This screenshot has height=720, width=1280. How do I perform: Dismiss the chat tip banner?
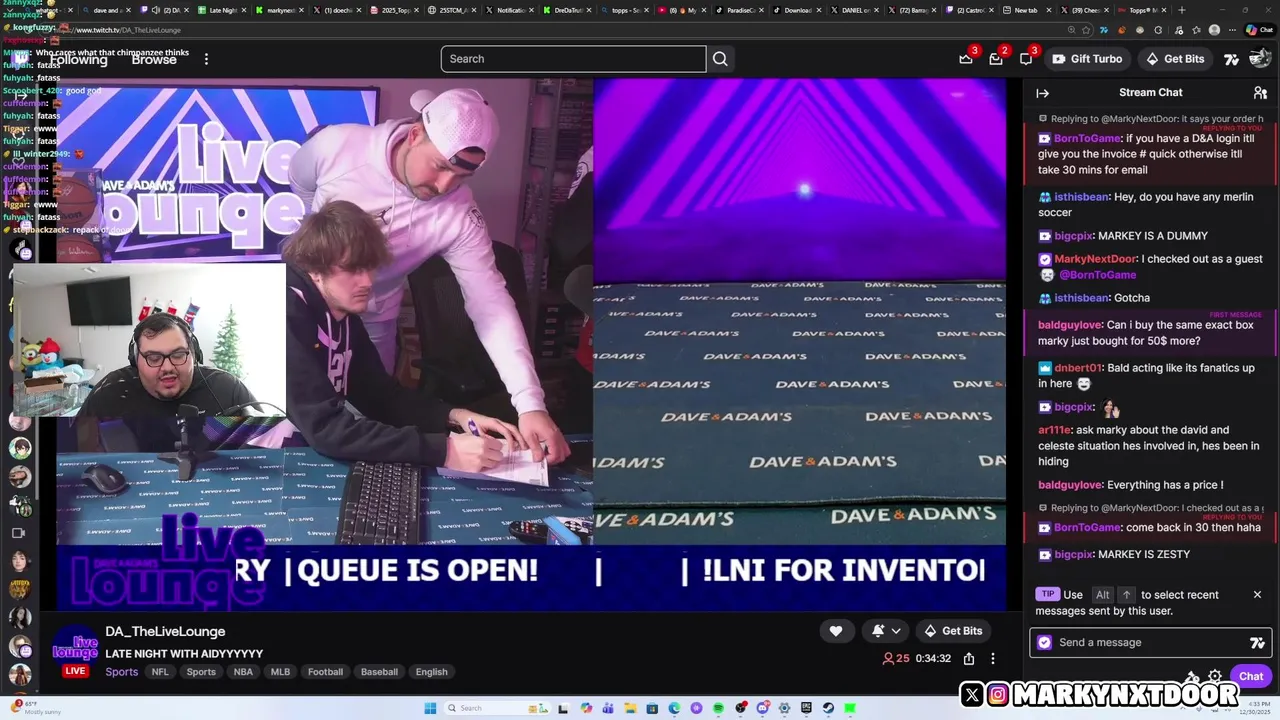[1257, 595]
